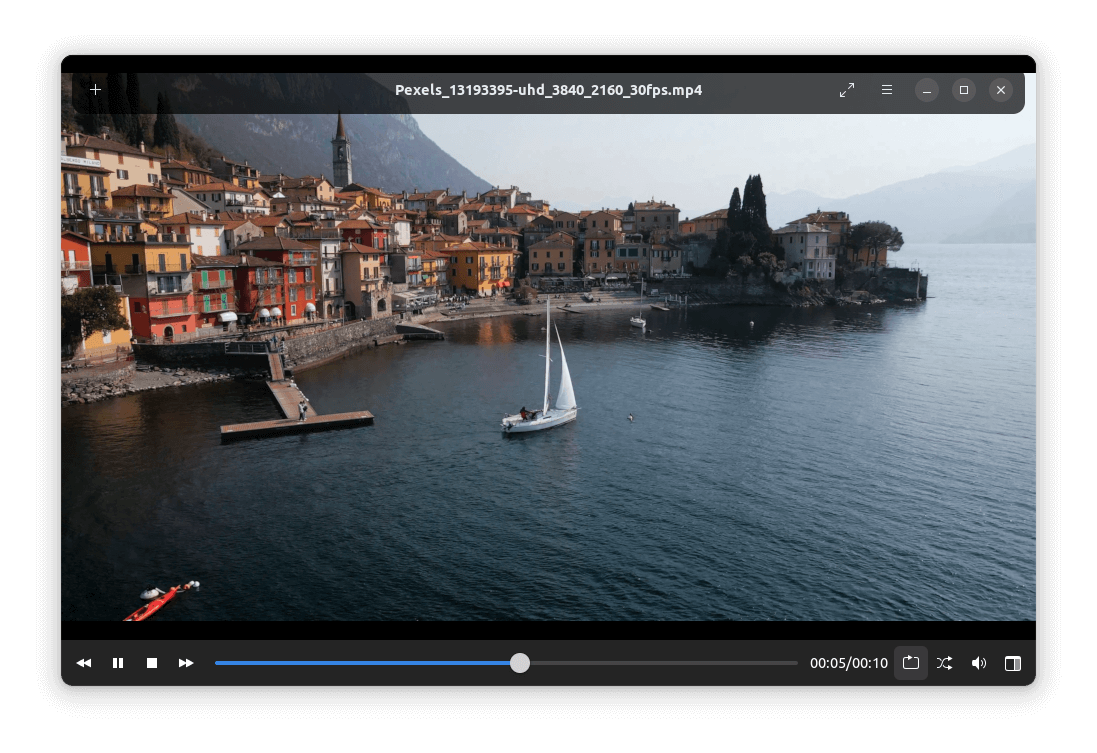Click the minimize window button
Screen dimensions: 1097x753
coord(926,90)
